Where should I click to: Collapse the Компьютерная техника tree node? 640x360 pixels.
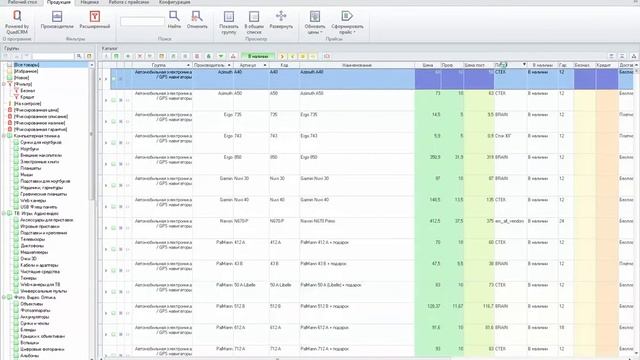4,136
